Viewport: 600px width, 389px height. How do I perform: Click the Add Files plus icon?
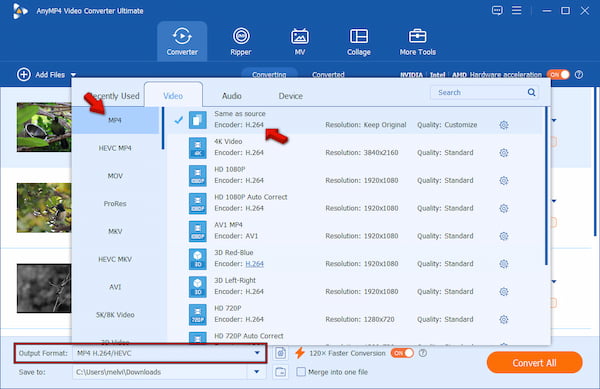[x=24, y=75]
